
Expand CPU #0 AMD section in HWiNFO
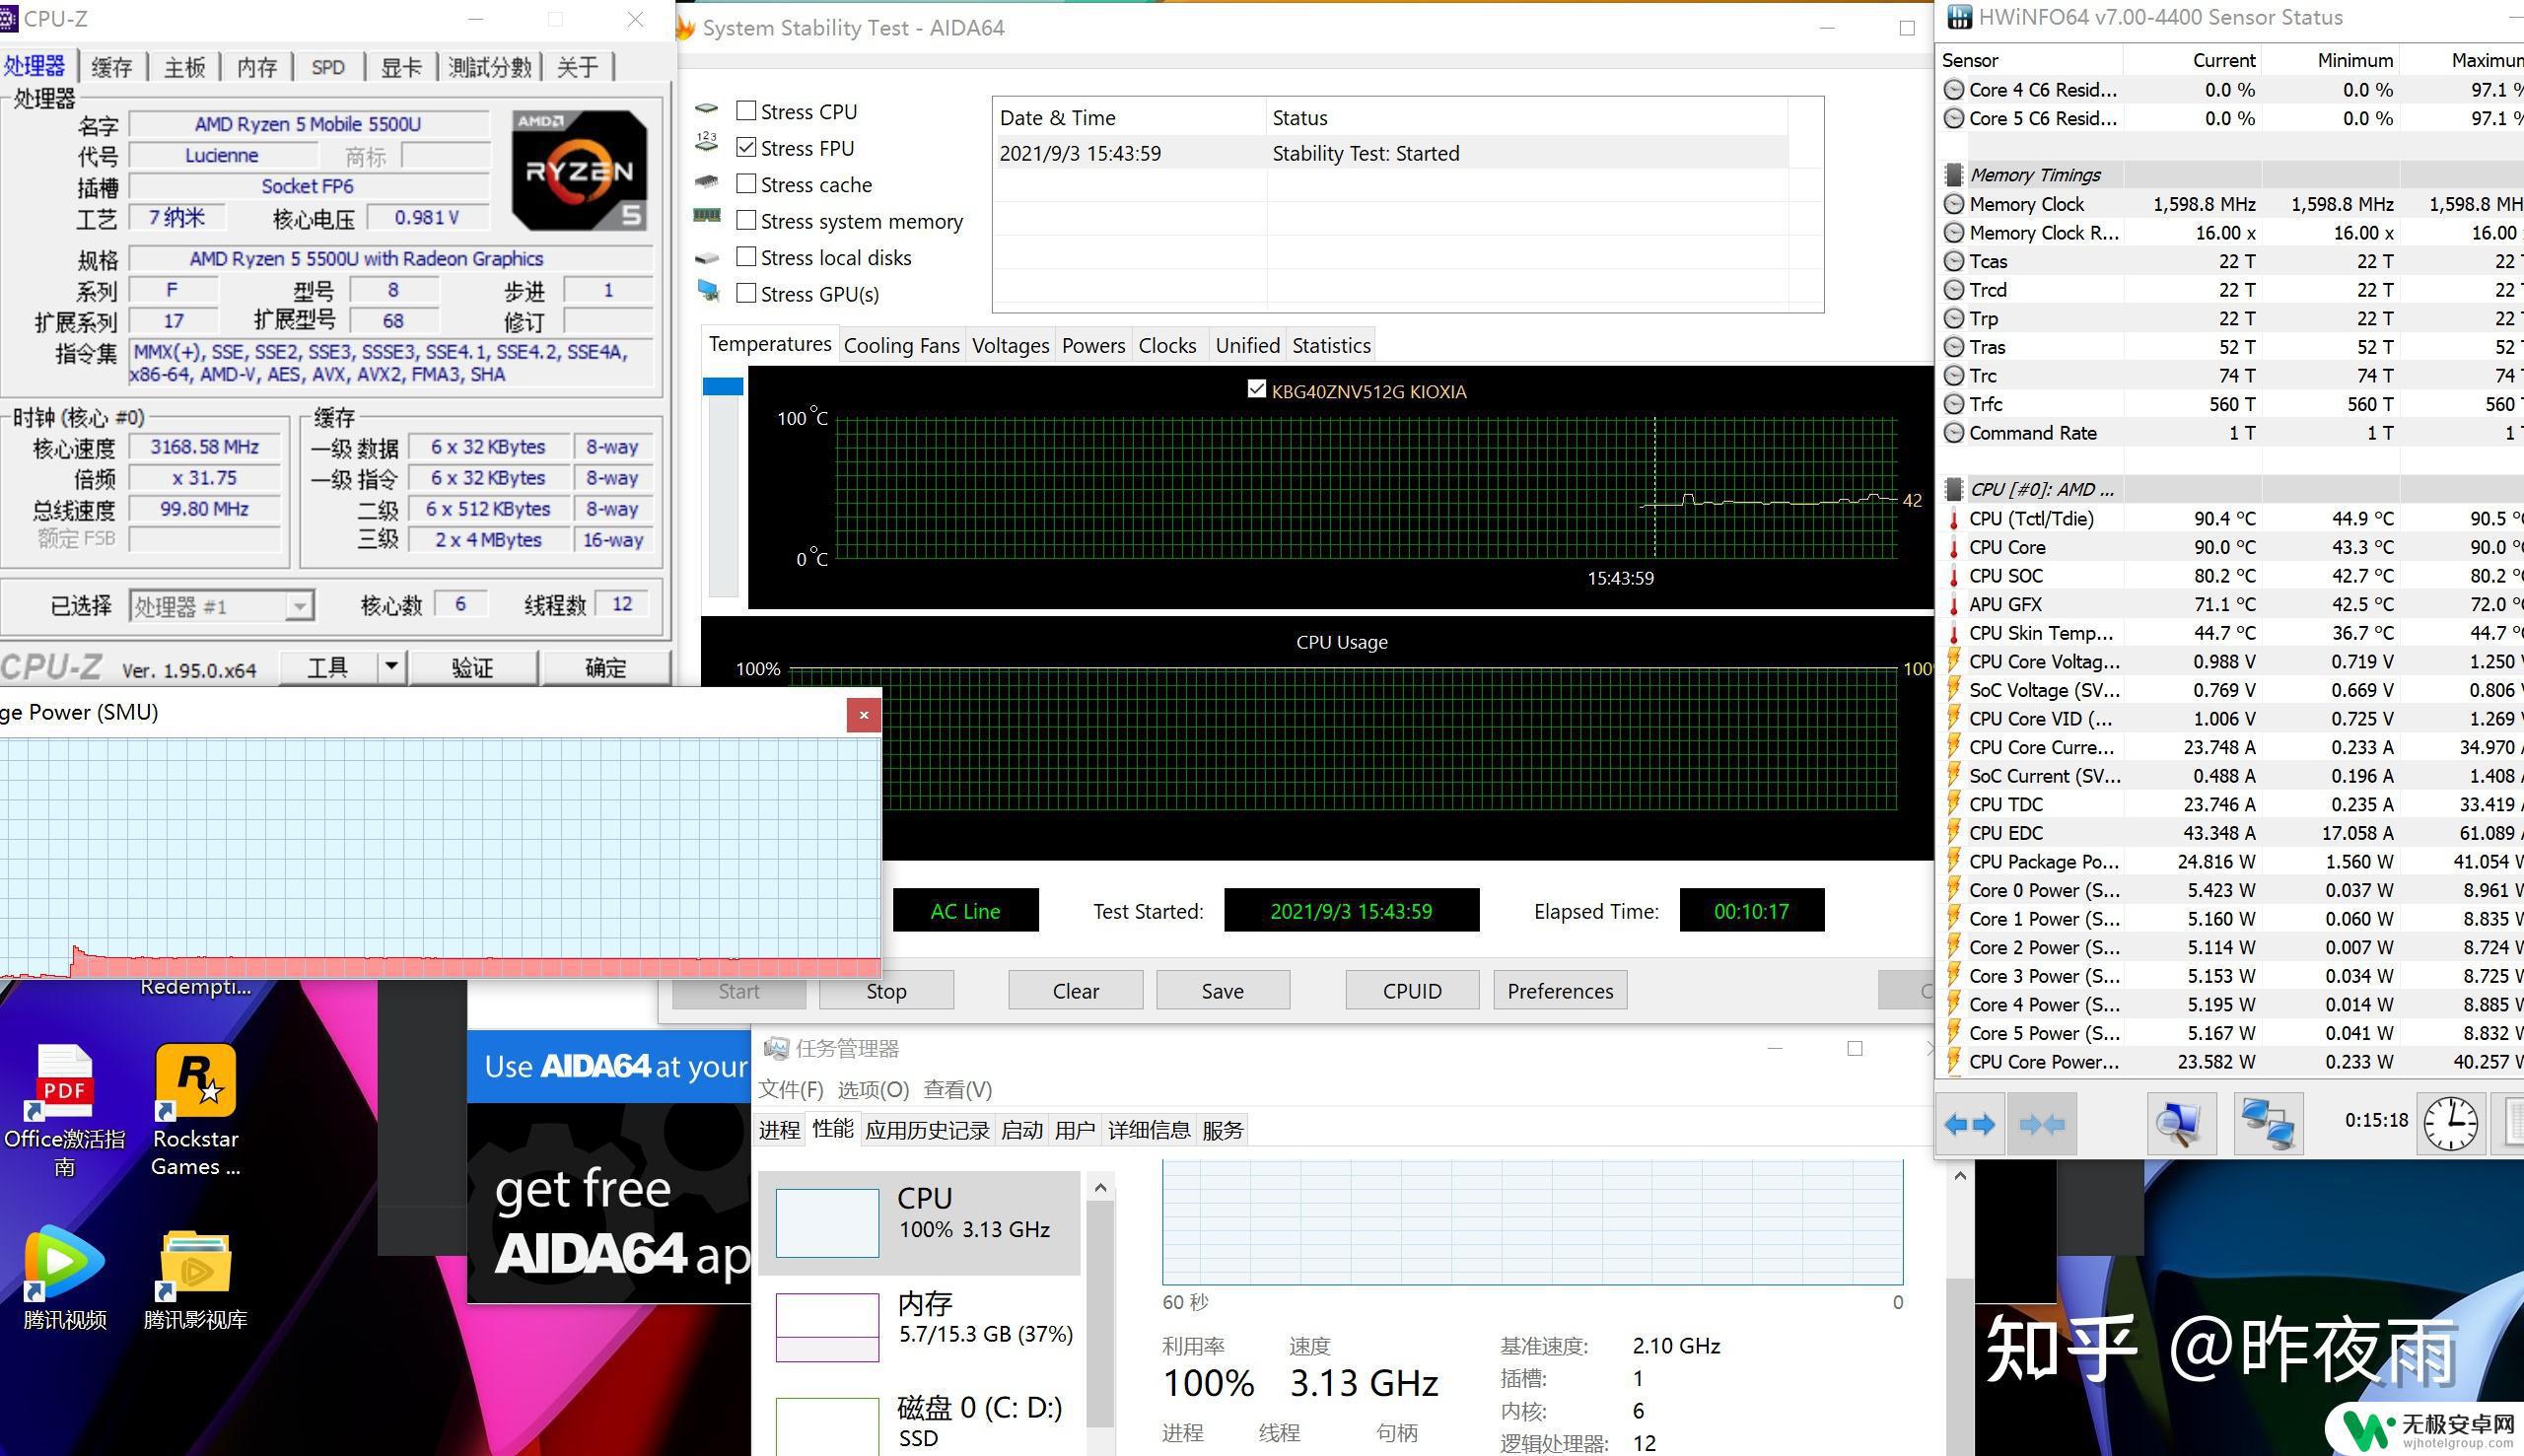(x=1952, y=489)
